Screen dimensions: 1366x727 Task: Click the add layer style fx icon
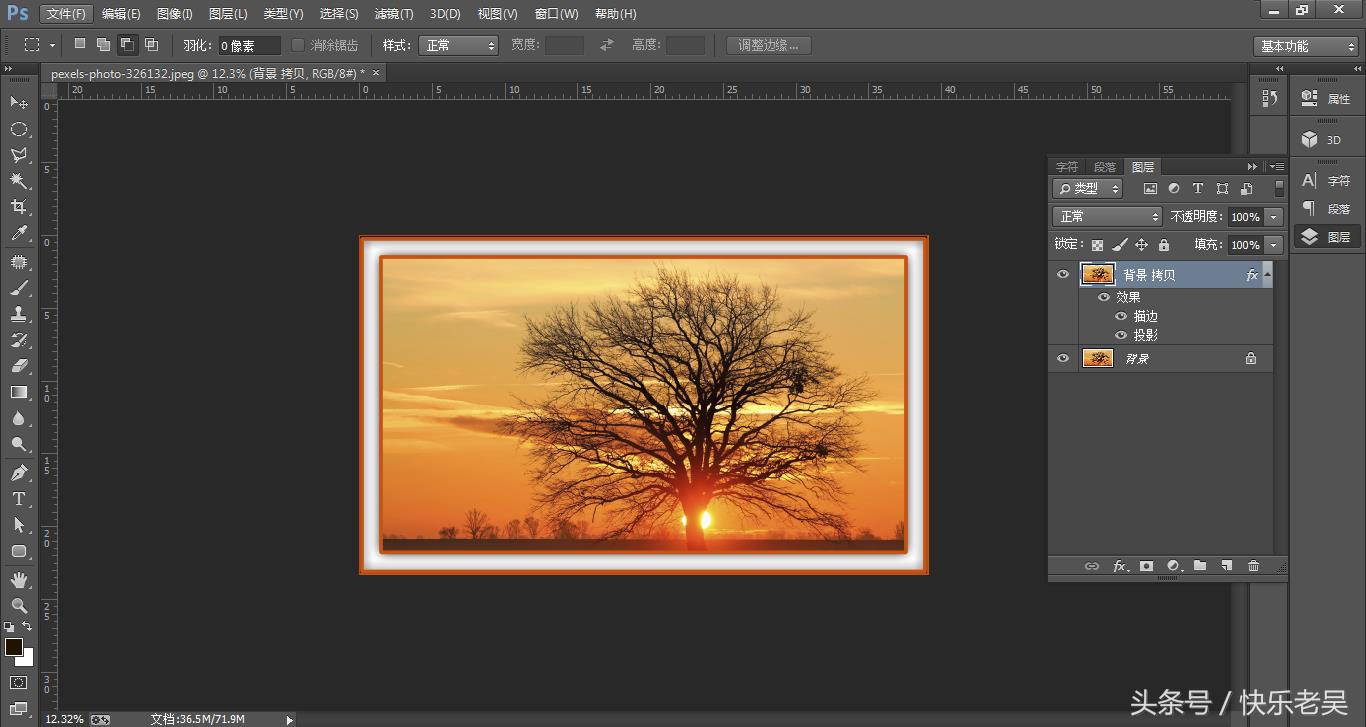tap(1121, 566)
